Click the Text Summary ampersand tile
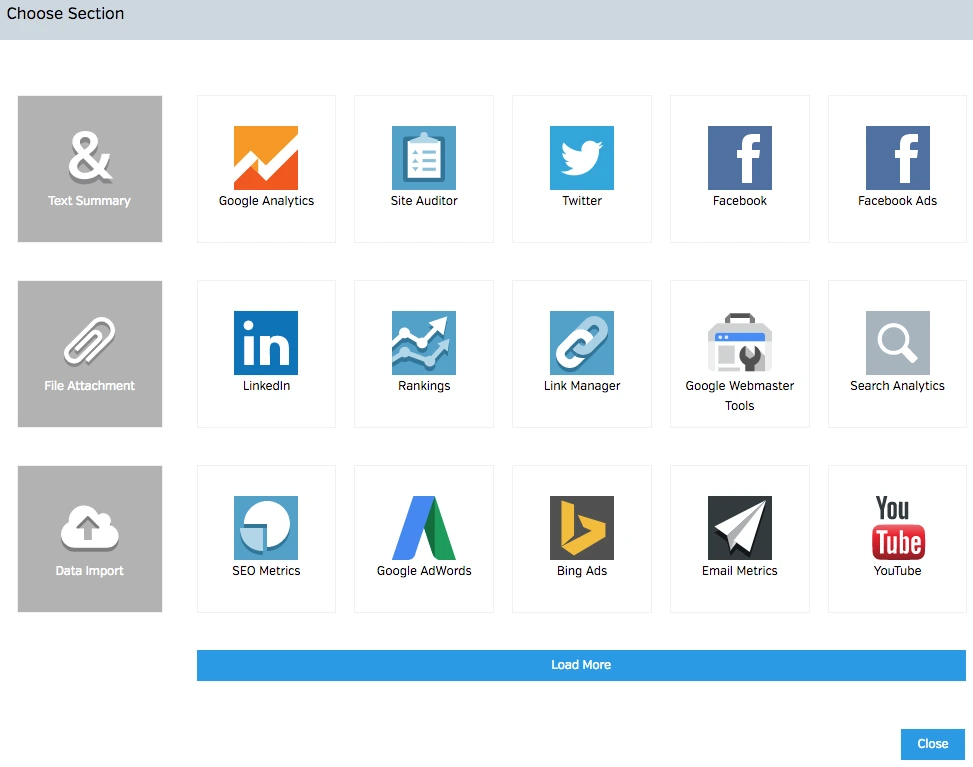Image resolution: width=973 pixels, height=767 pixels. tap(90, 169)
